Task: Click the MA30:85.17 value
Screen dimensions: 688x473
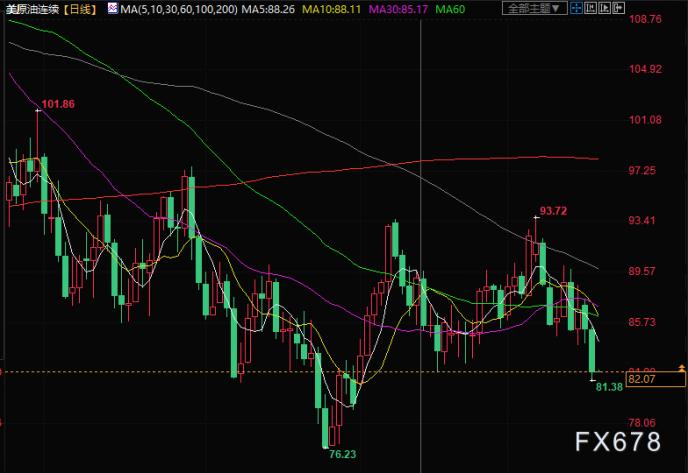Action: [x=398, y=9]
